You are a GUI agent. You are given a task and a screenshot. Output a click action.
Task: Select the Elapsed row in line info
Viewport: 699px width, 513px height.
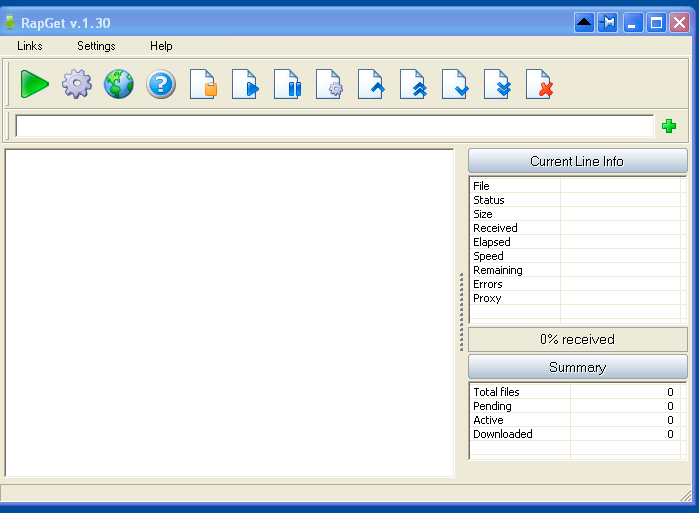pyautogui.click(x=576, y=242)
